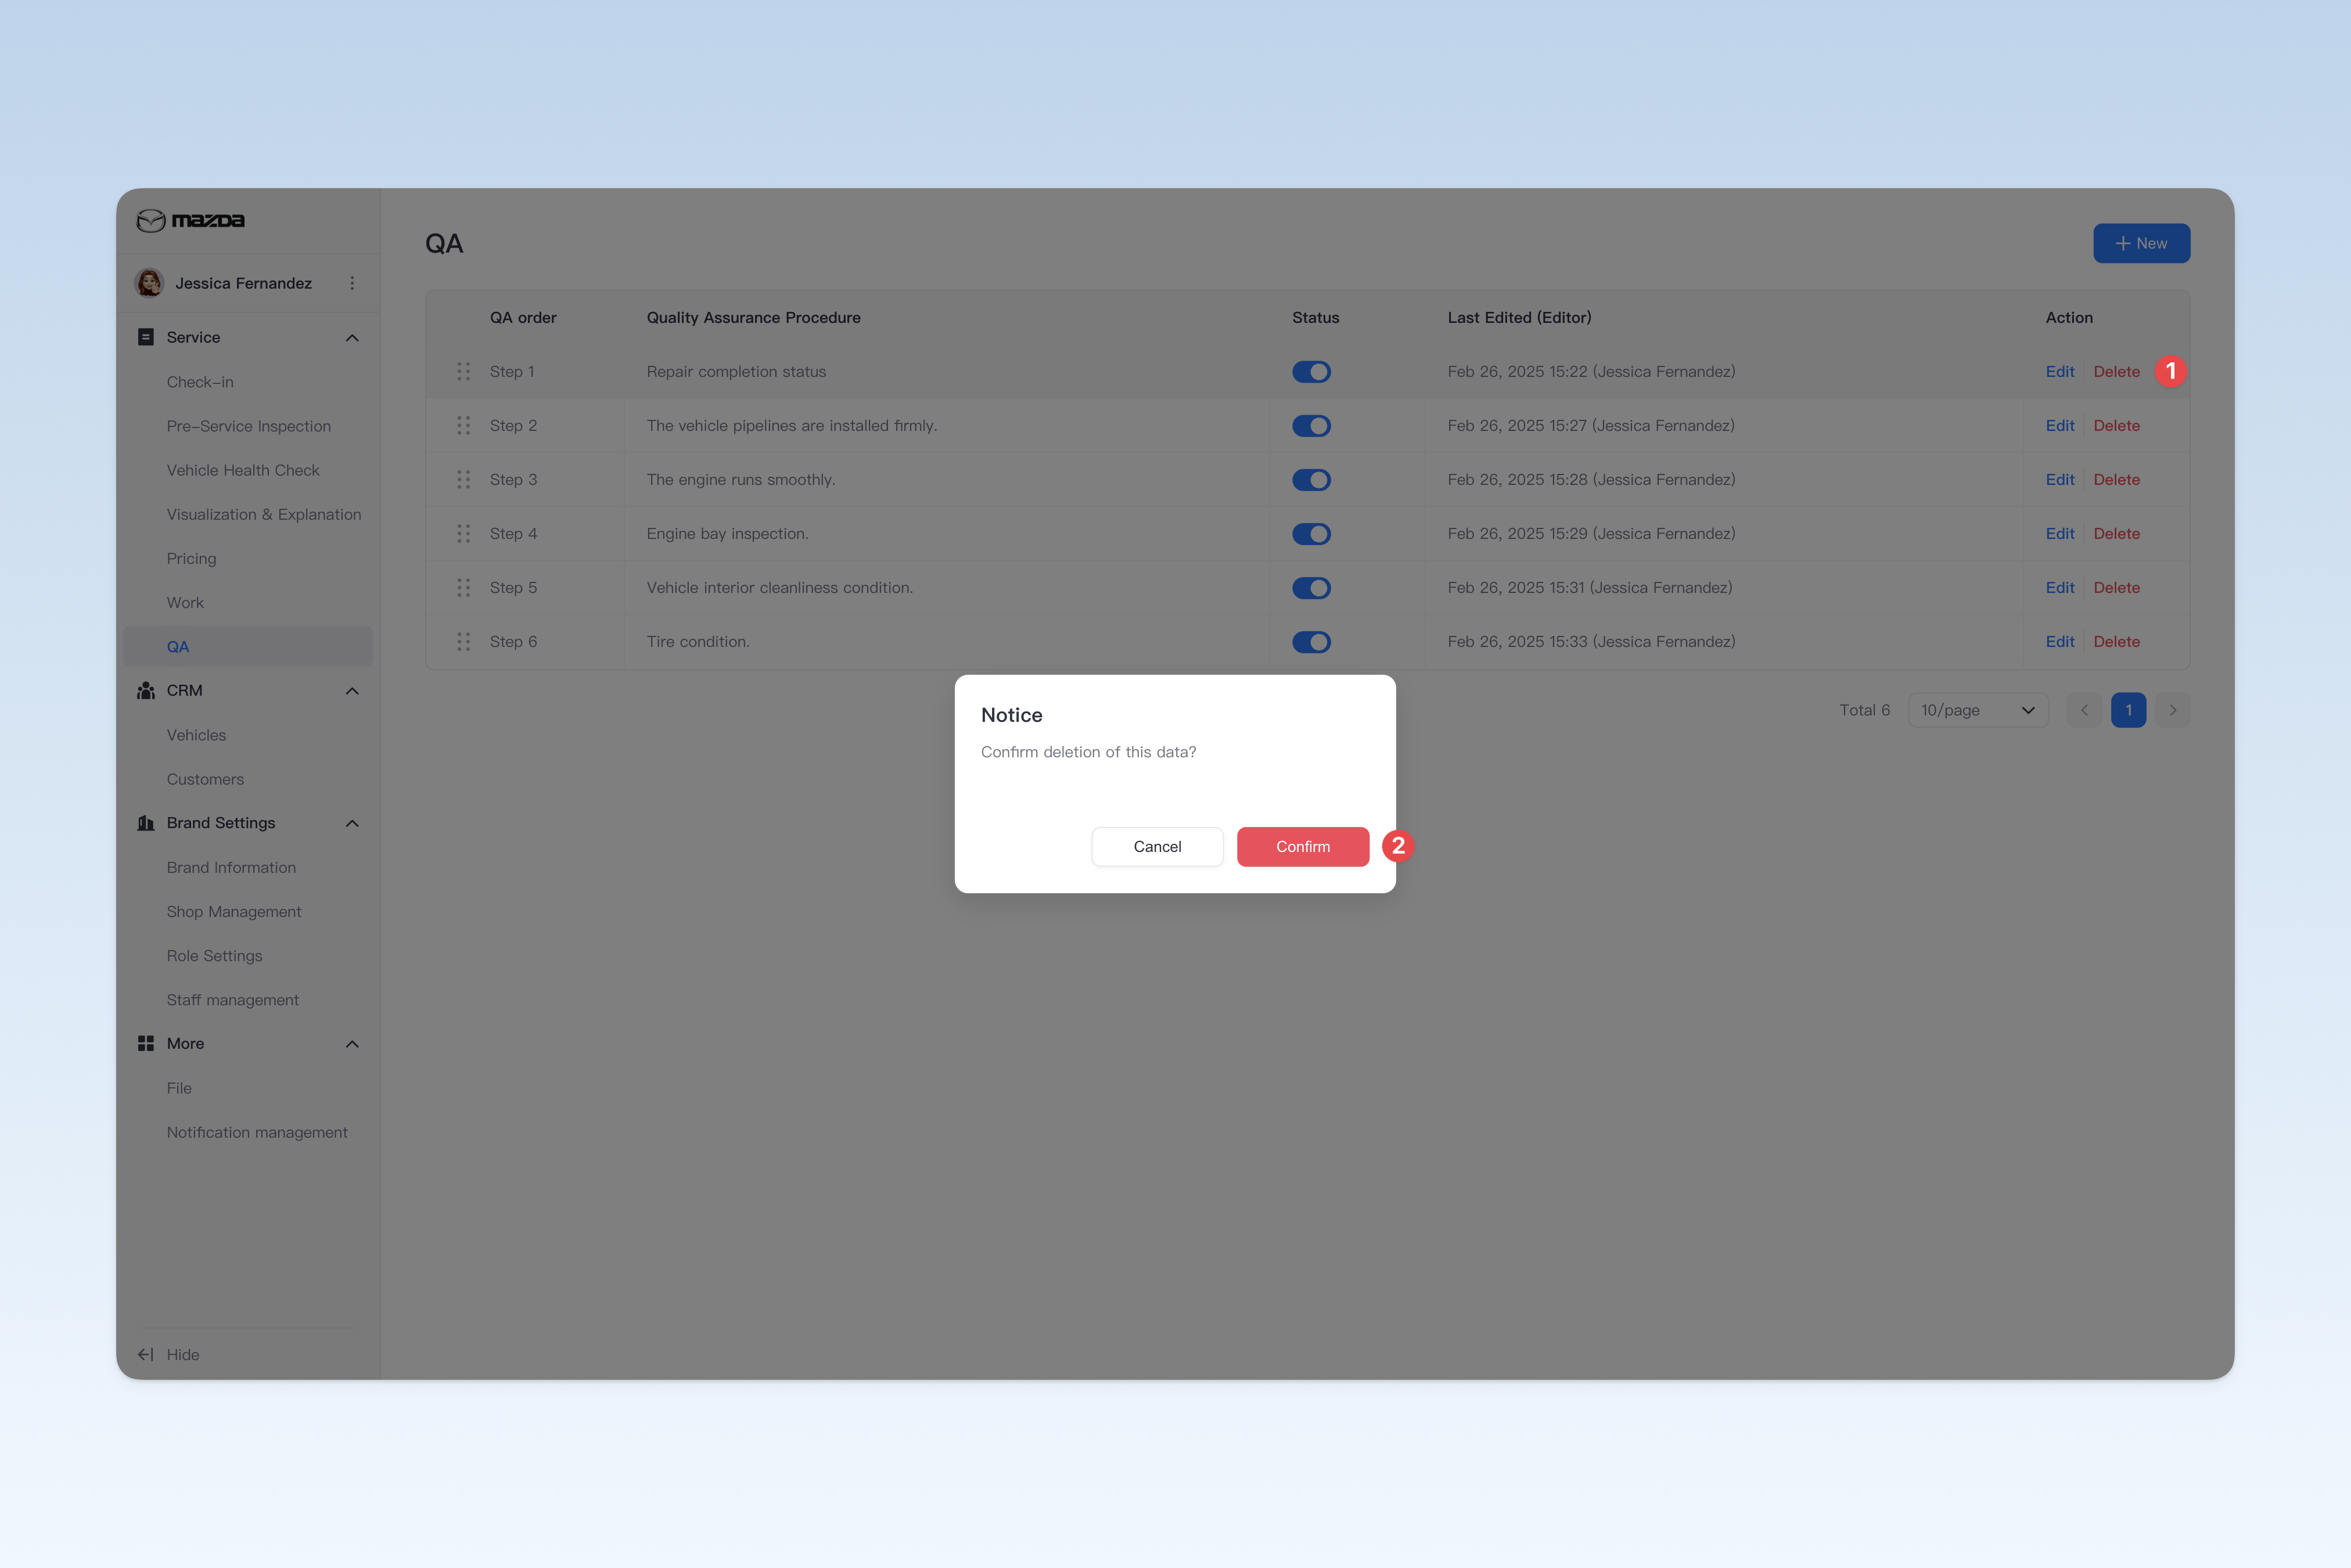Screen dimensions: 2351x1568
Task: Click the Brand Settings building icon
Action: coord(146,823)
